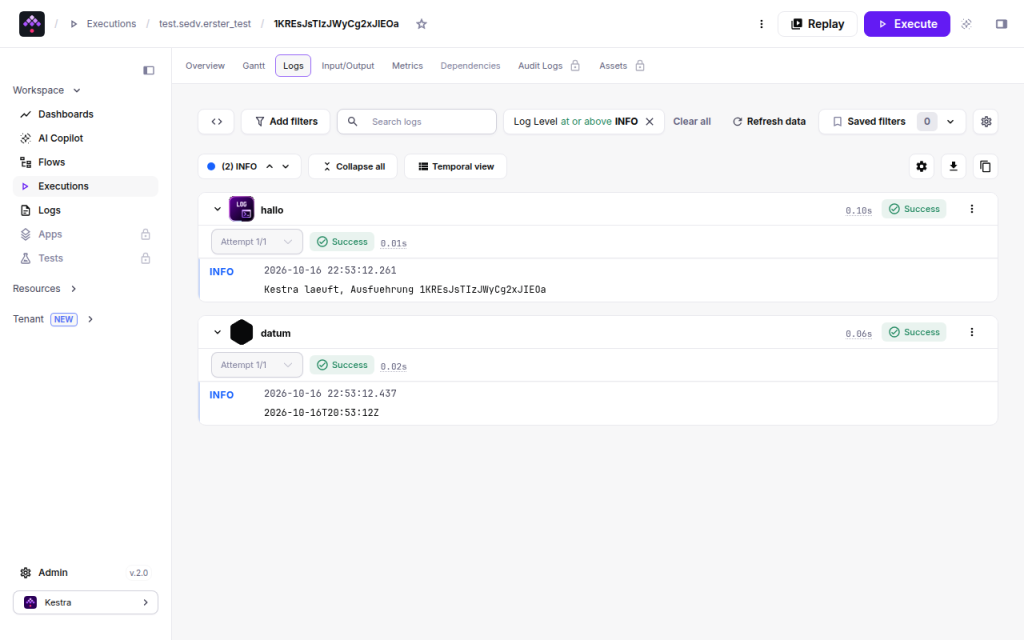Toggle the right side panel icon

pyautogui.click(x=1001, y=24)
